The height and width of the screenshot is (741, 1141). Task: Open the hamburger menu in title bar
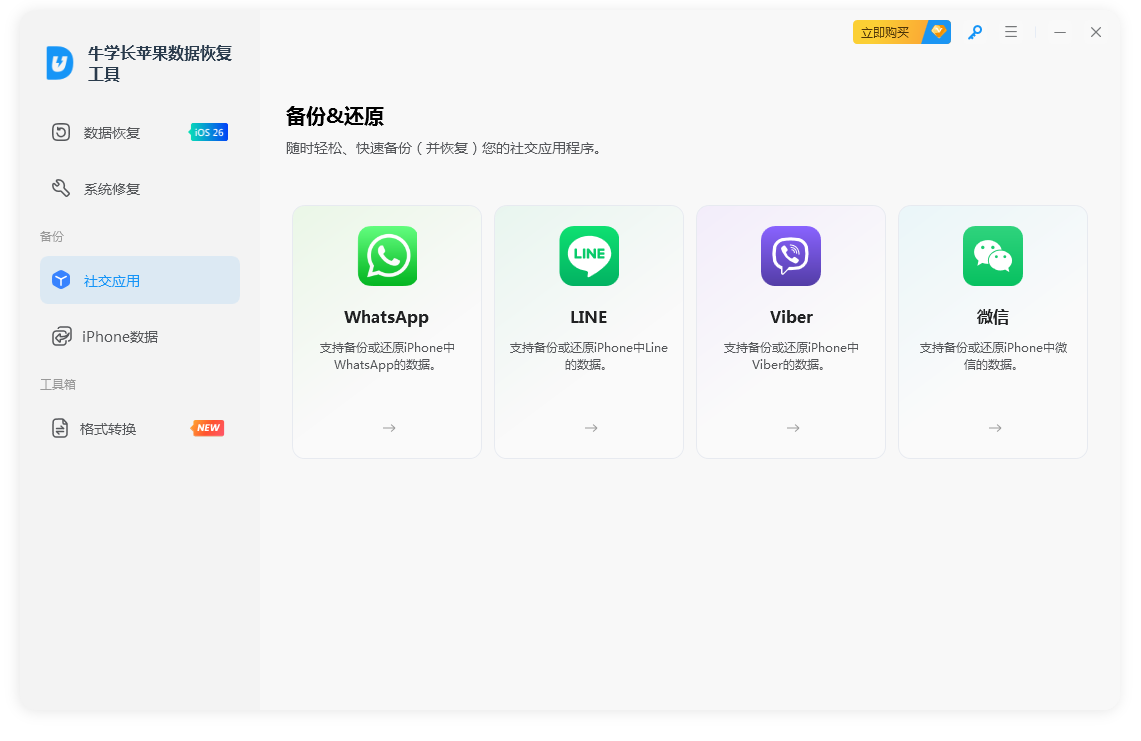click(x=1011, y=32)
